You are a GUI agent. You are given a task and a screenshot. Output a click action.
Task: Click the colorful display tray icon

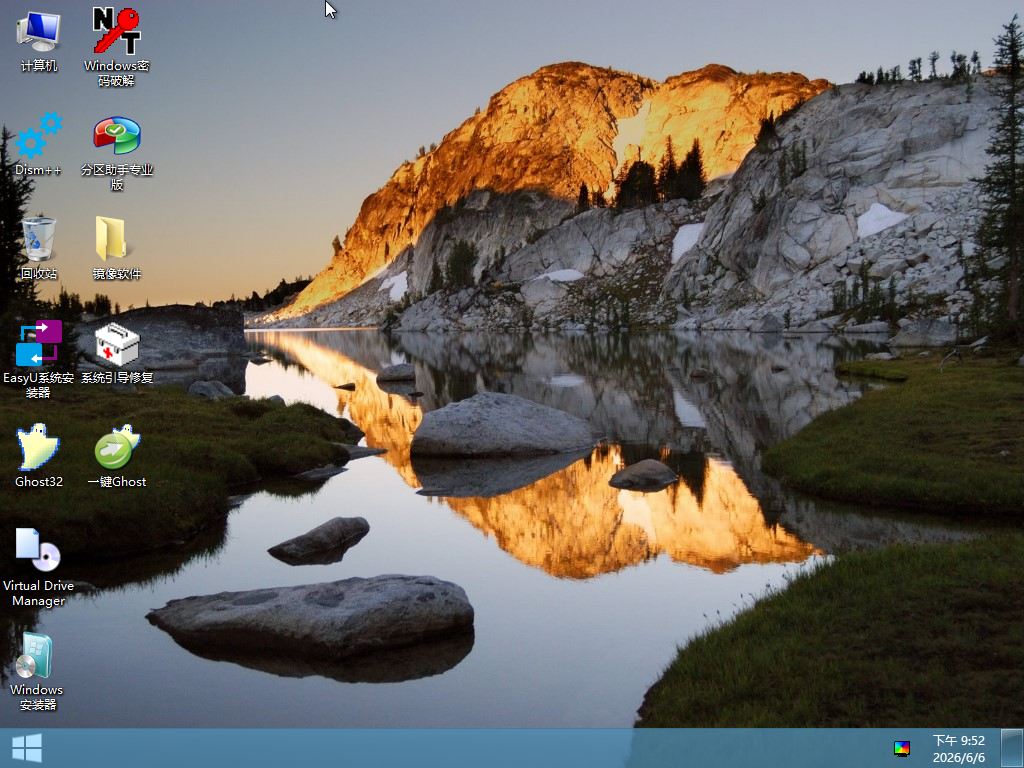click(x=902, y=748)
